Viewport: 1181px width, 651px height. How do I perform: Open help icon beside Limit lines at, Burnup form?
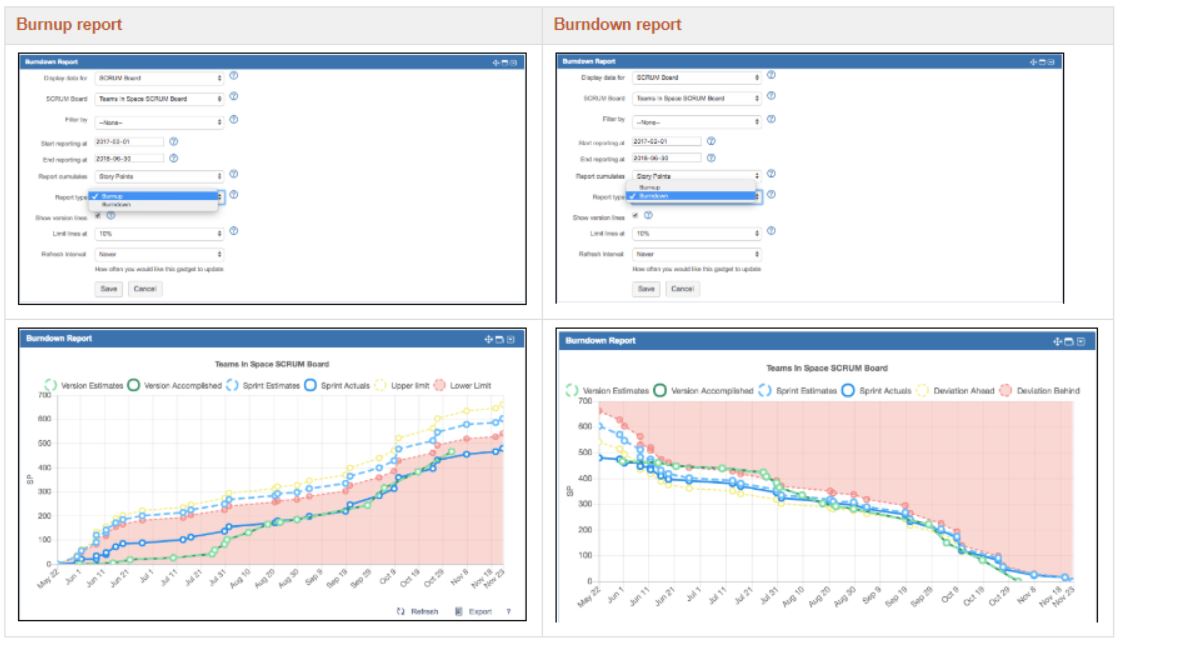pyautogui.click(x=233, y=231)
